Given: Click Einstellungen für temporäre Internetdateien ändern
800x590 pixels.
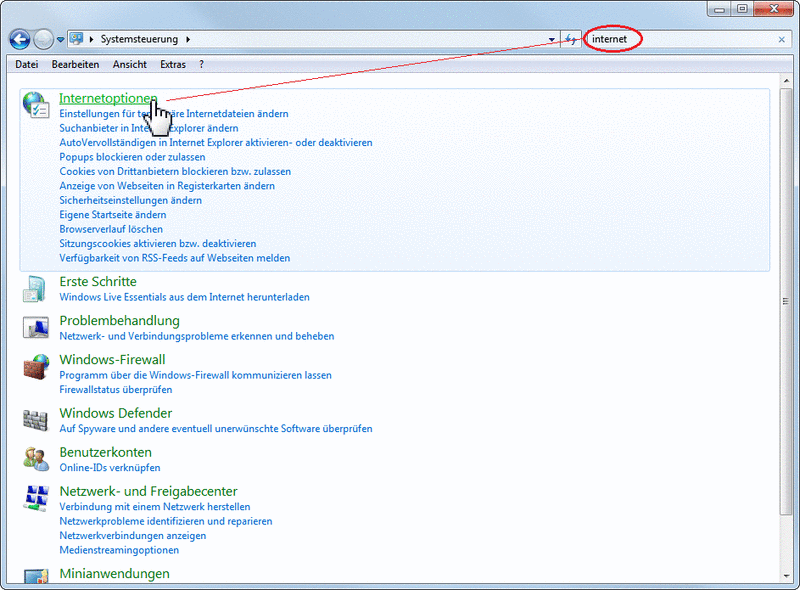Looking at the screenshot, I should pyautogui.click(x=173, y=114).
